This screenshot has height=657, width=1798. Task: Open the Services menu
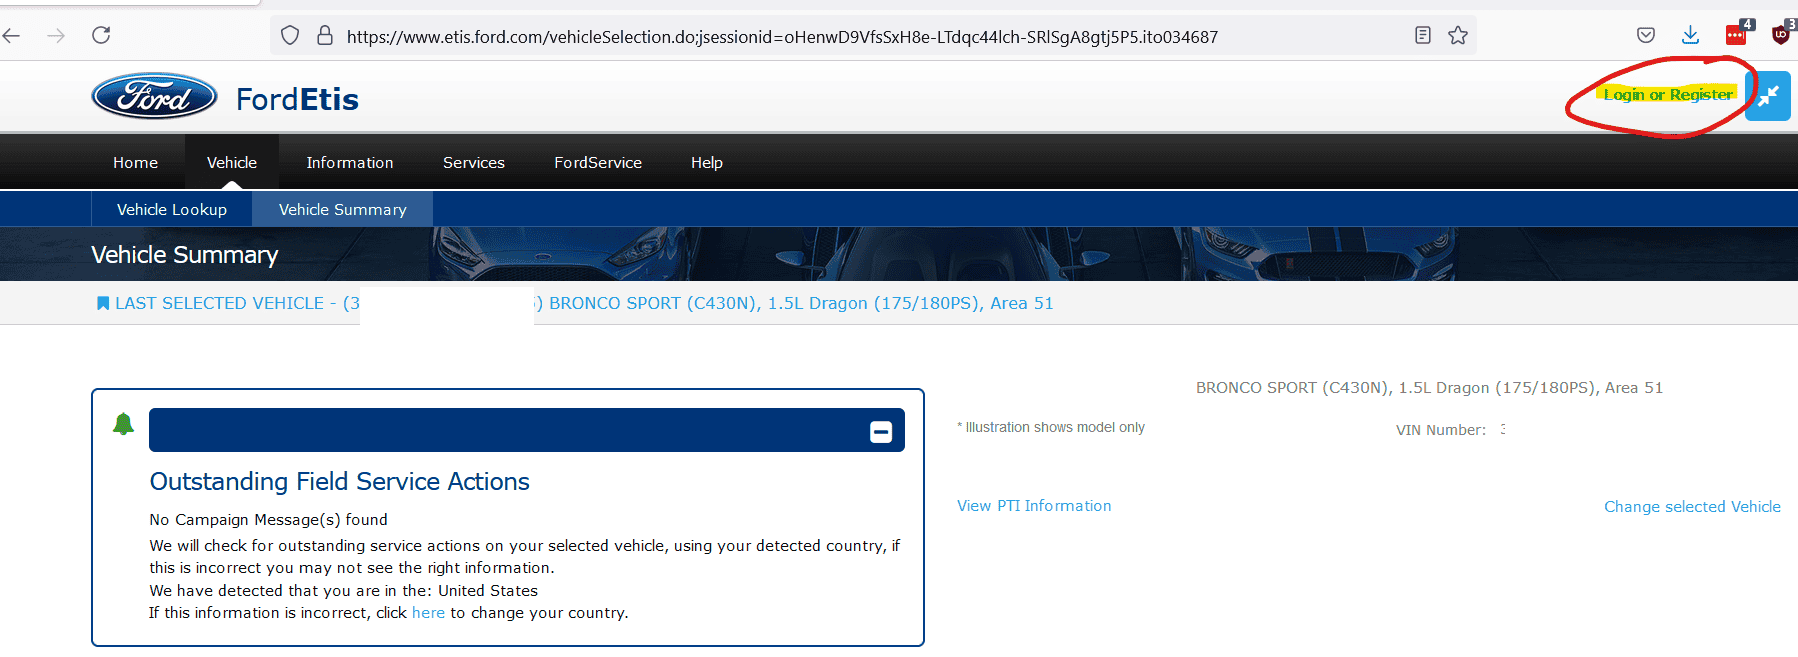pos(473,162)
